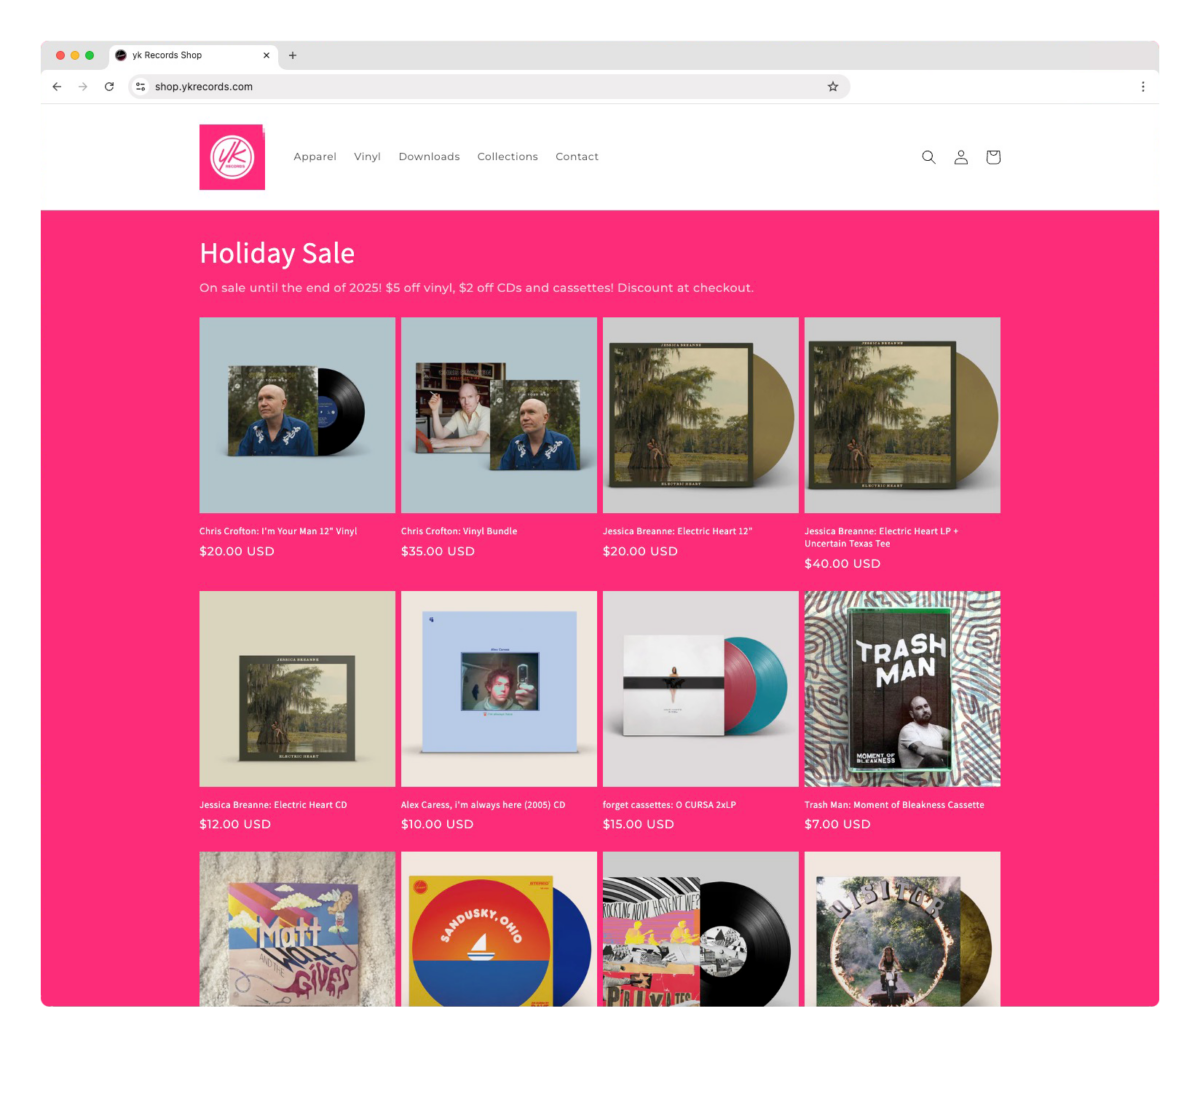1200x1094 pixels.
Task: Open the Contact page link
Action: [577, 157]
